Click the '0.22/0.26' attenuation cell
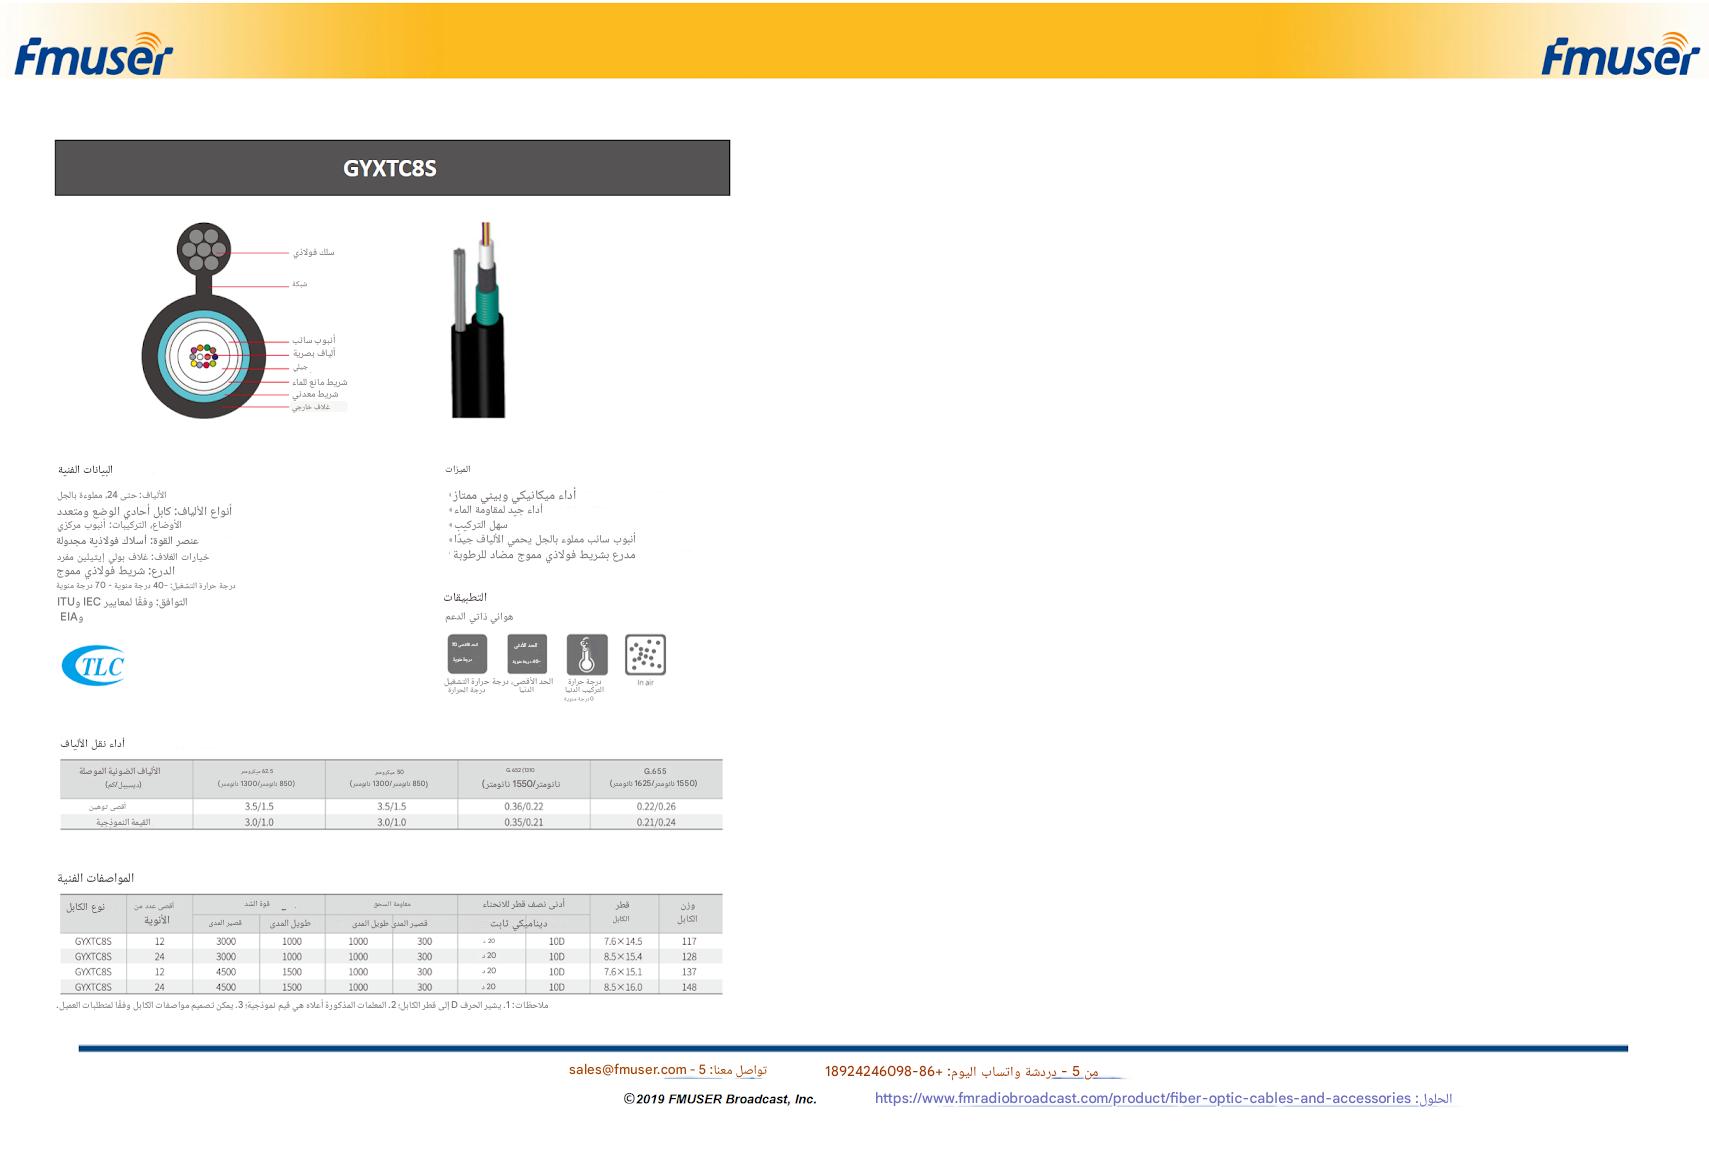Image resolution: width=1709 pixels, height=1168 pixels. pyautogui.click(x=656, y=807)
